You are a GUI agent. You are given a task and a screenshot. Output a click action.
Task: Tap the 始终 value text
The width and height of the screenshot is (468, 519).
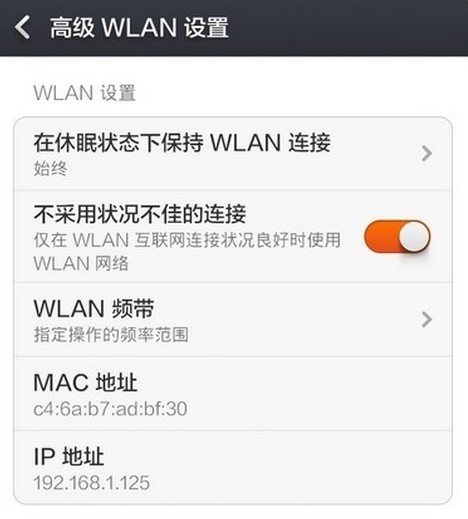click(x=50, y=169)
